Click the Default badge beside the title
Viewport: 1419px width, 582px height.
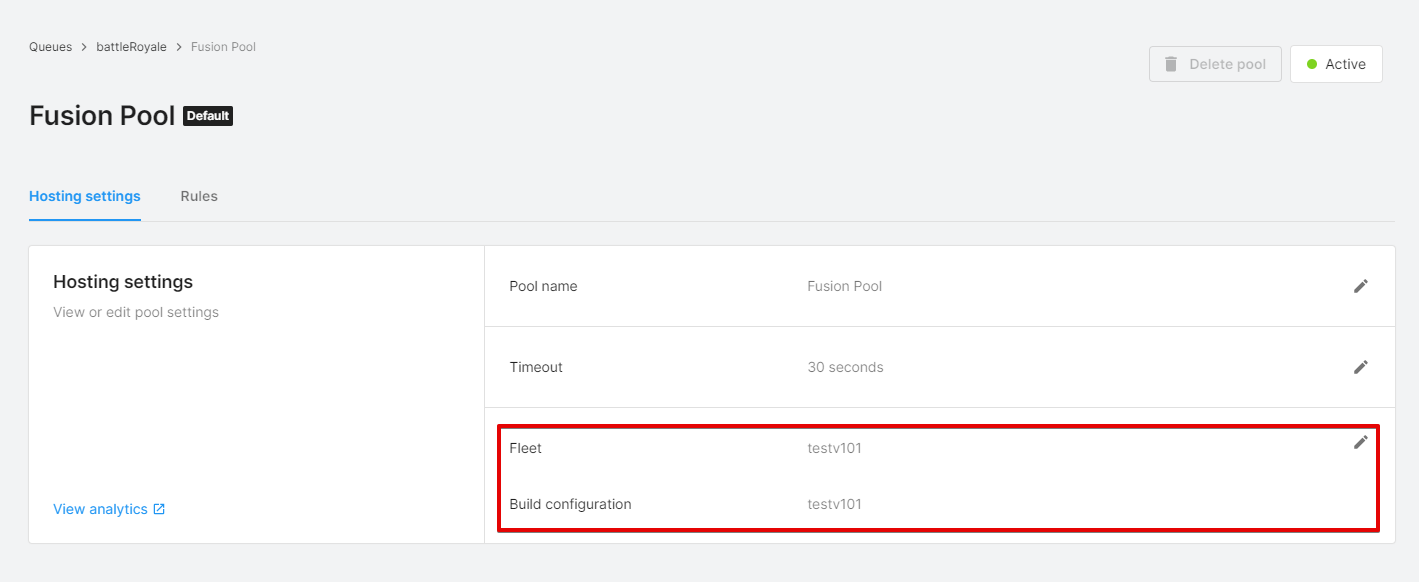click(x=208, y=116)
